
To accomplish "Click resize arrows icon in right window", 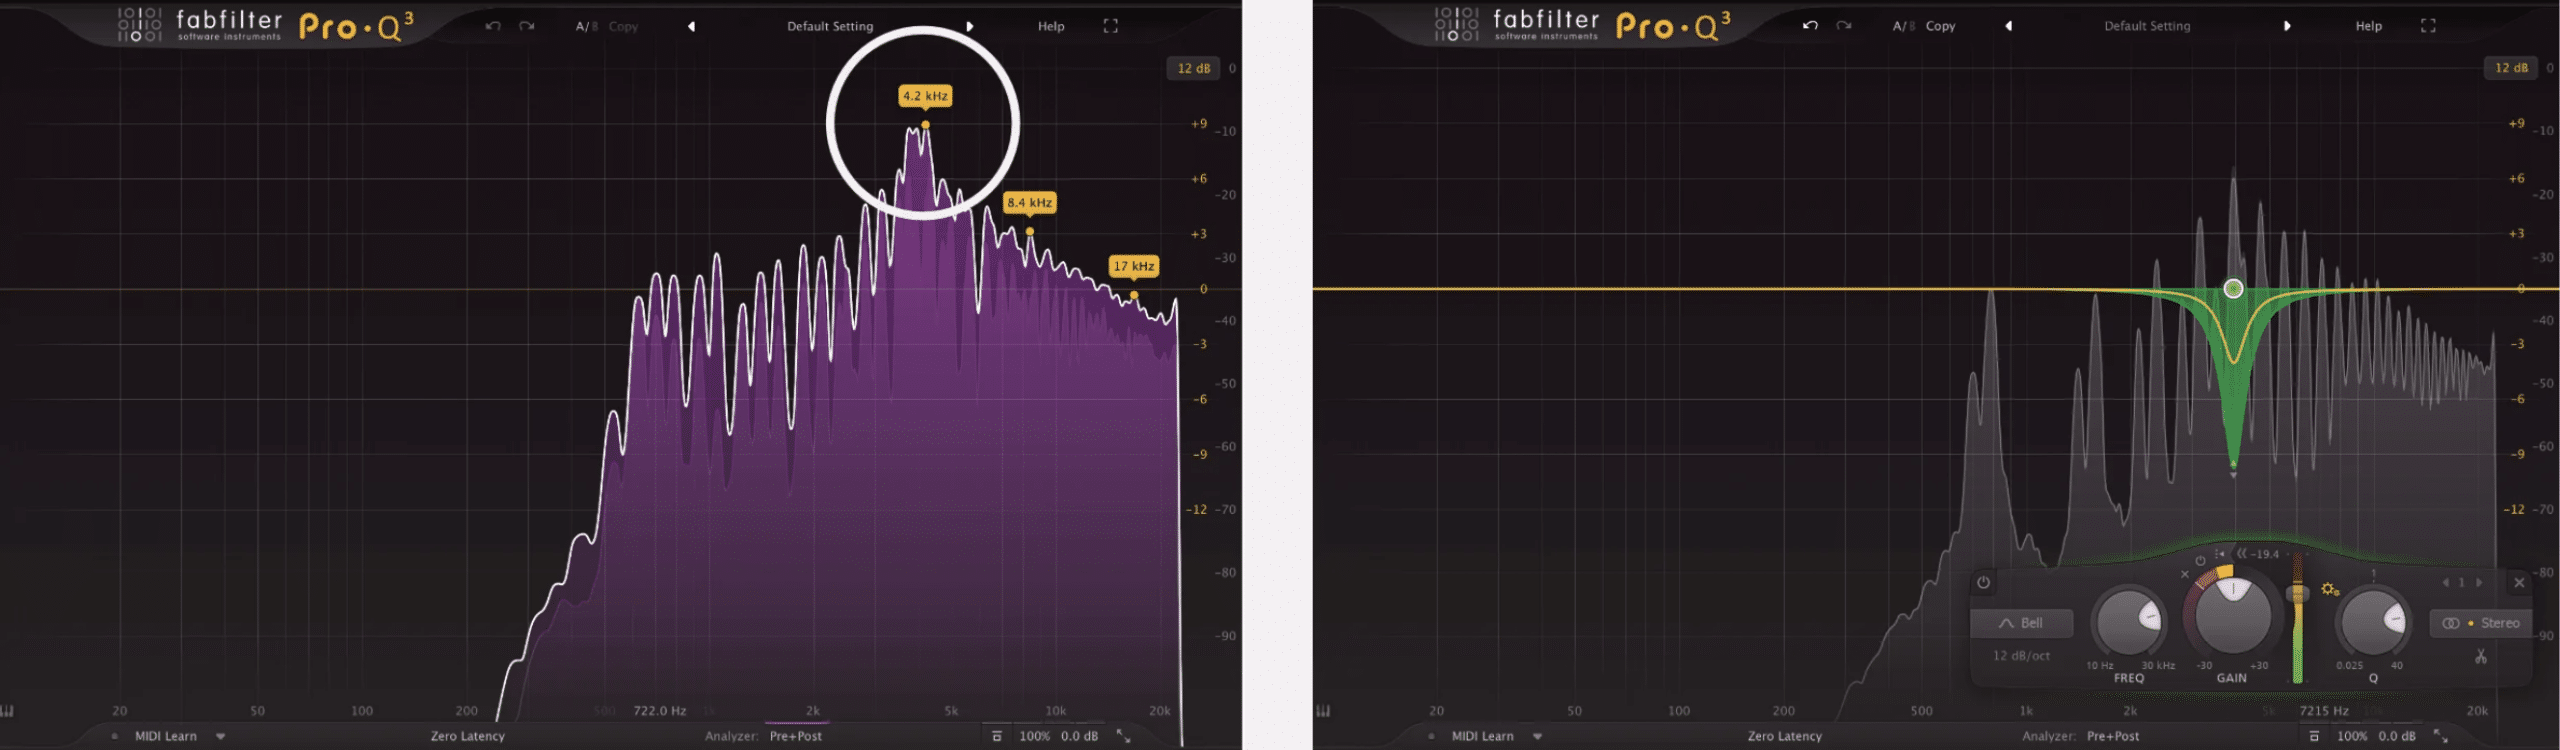I will click(x=2441, y=736).
